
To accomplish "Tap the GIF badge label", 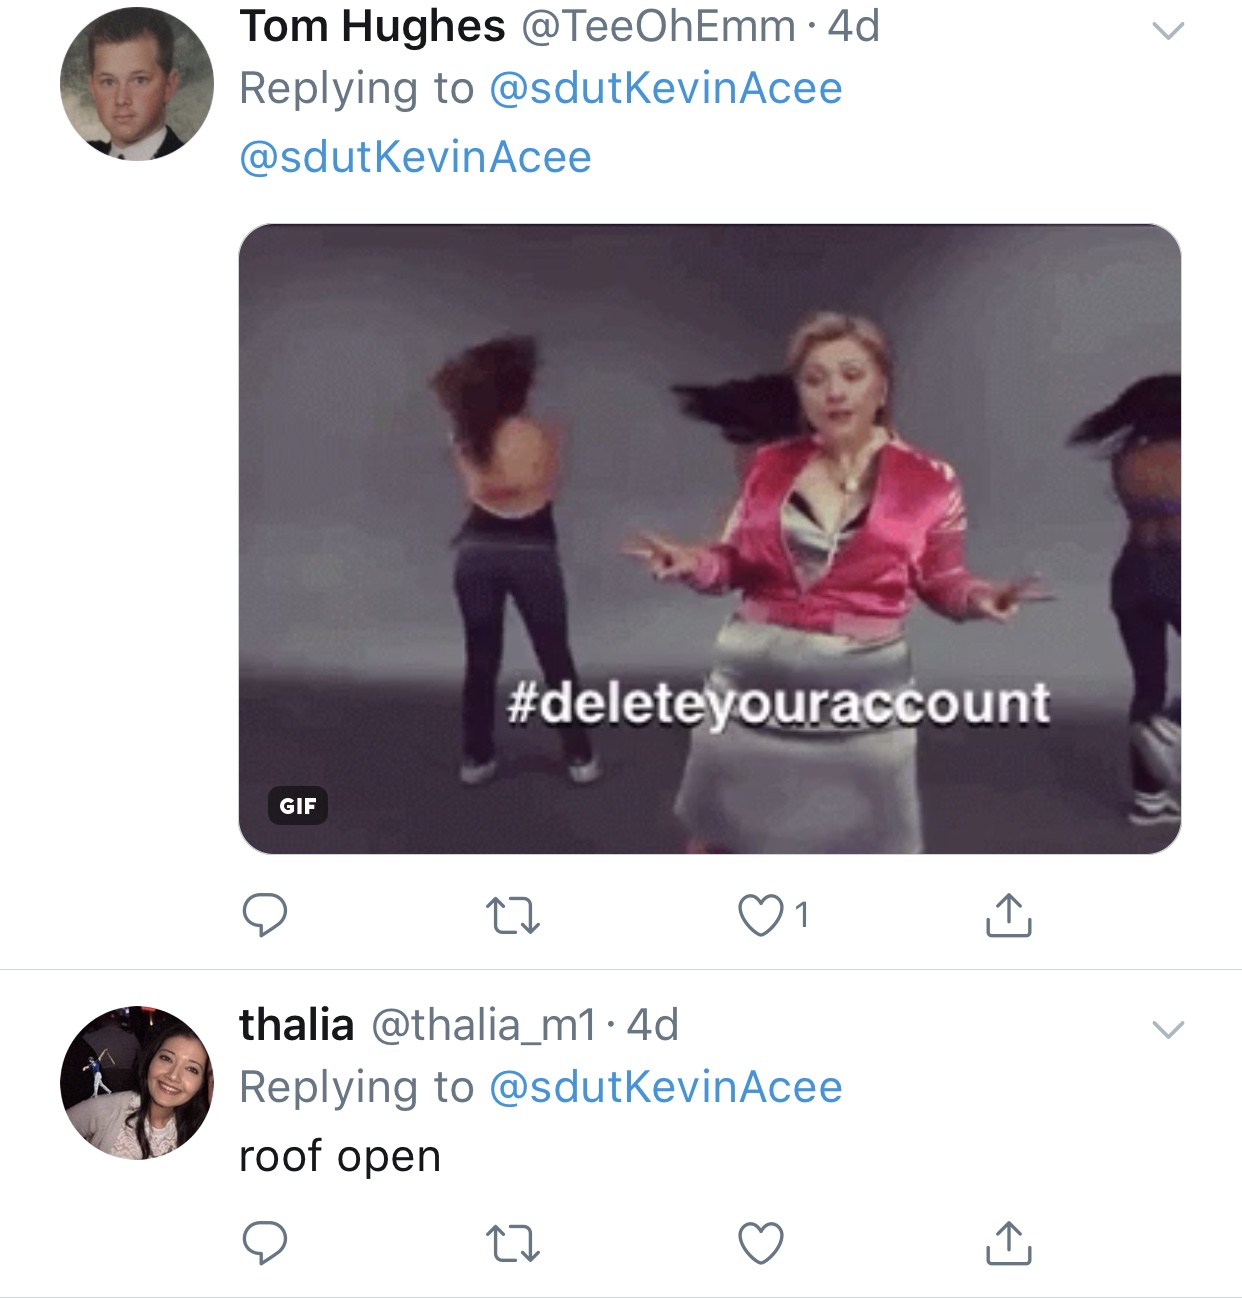I will click(x=298, y=806).
